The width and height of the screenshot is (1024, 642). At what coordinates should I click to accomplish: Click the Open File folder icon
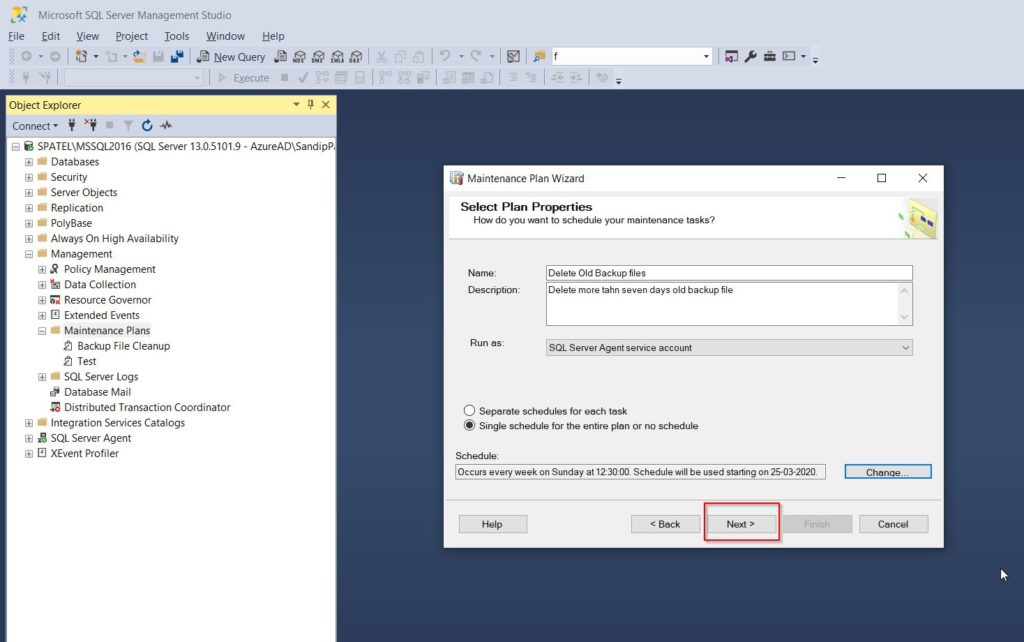(139, 57)
